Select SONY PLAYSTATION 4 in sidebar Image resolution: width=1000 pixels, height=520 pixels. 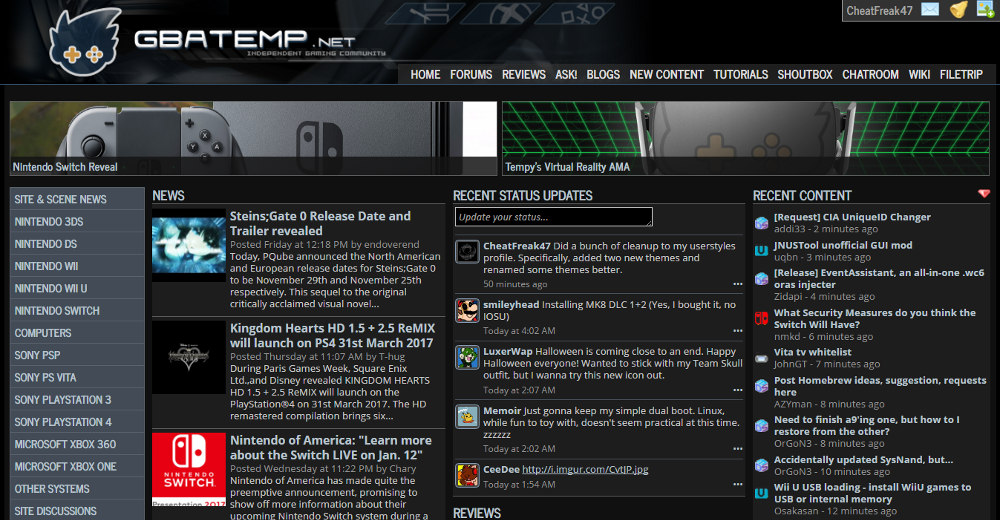[77, 422]
